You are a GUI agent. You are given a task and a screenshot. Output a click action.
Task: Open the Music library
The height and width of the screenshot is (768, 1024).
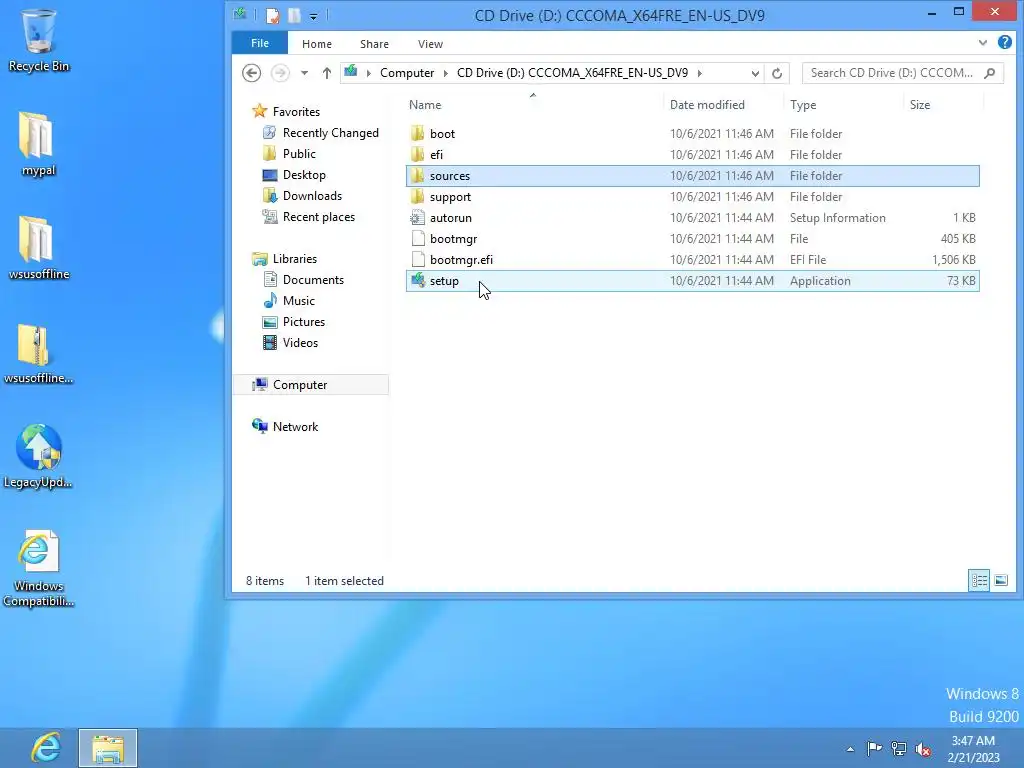pyautogui.click(x=298, y=300)
